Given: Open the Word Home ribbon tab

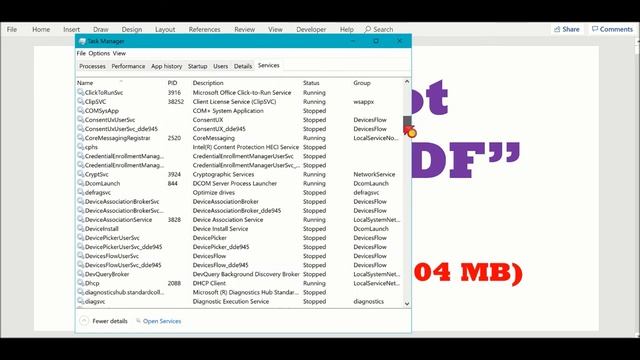Looking at the screenshot, I should 41,29.
